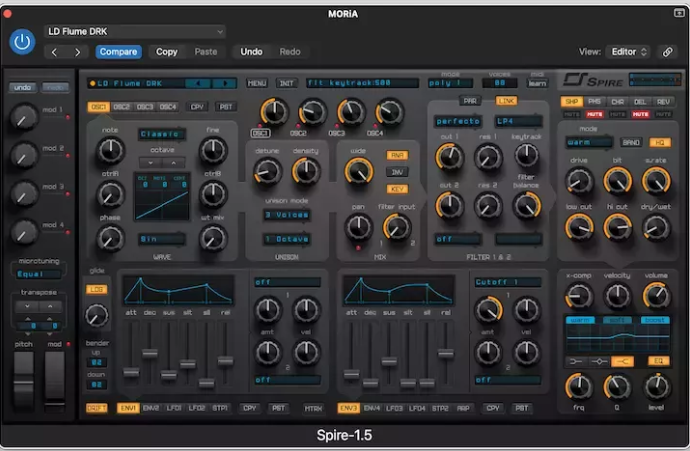This screenshot has height=451, width=690.
Task: Click the x-comp knob
Action: coord(579,296)
